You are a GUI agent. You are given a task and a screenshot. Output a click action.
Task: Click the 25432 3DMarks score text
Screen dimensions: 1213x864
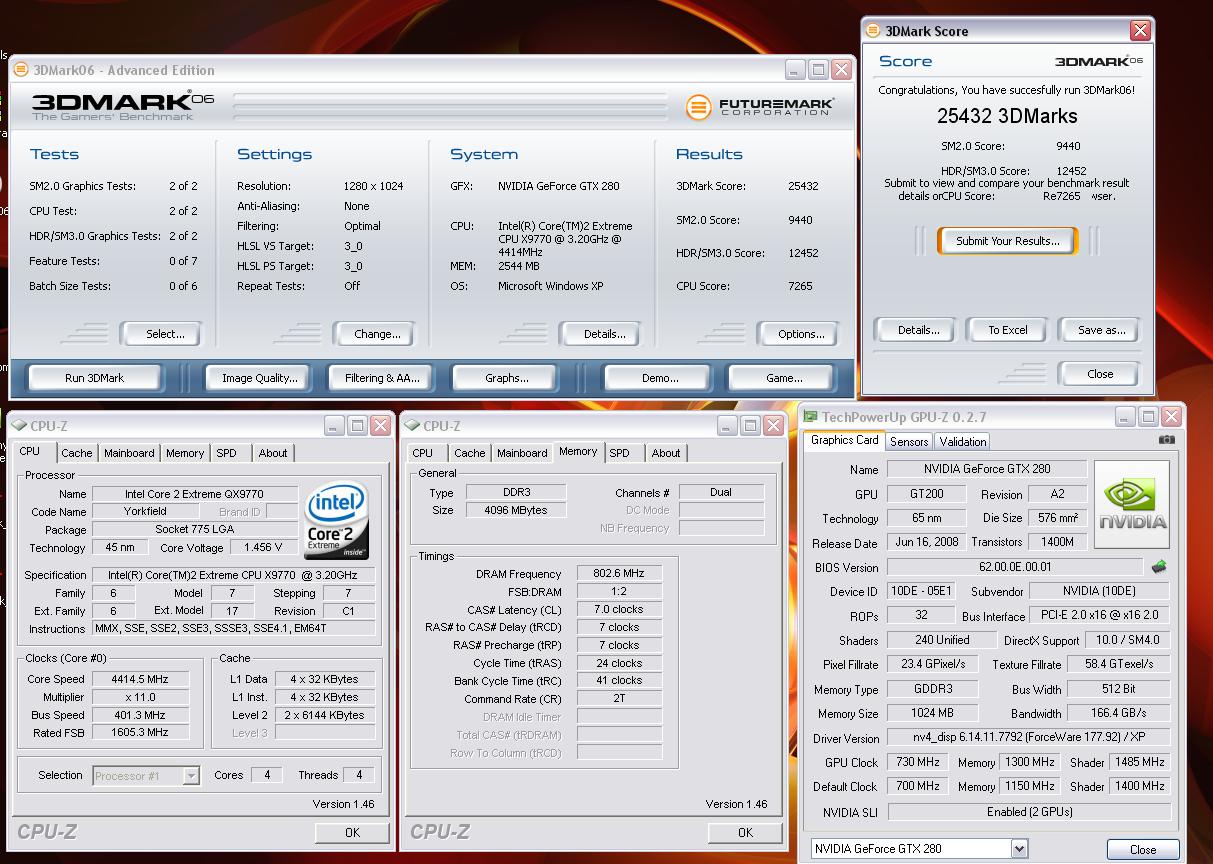pyautogui.click(x=1007, y=116)
